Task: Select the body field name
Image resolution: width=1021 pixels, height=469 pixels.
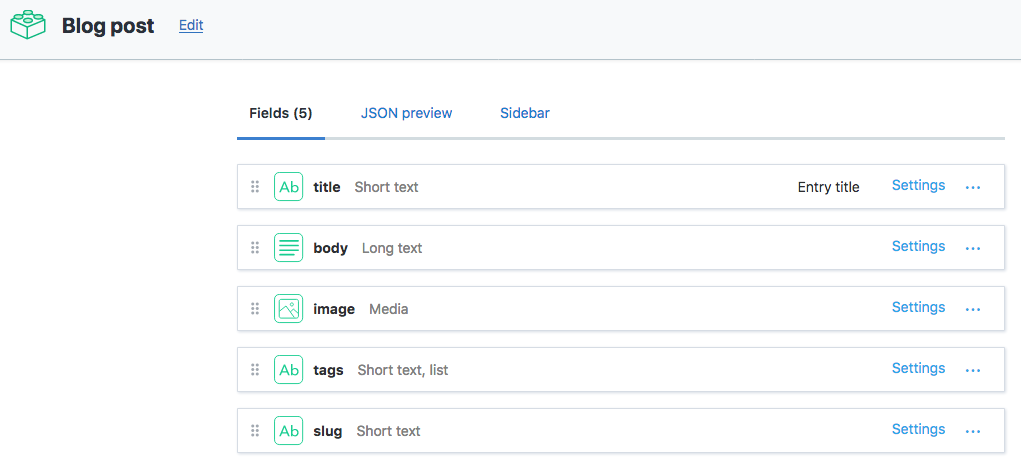Action: point(330,248)
